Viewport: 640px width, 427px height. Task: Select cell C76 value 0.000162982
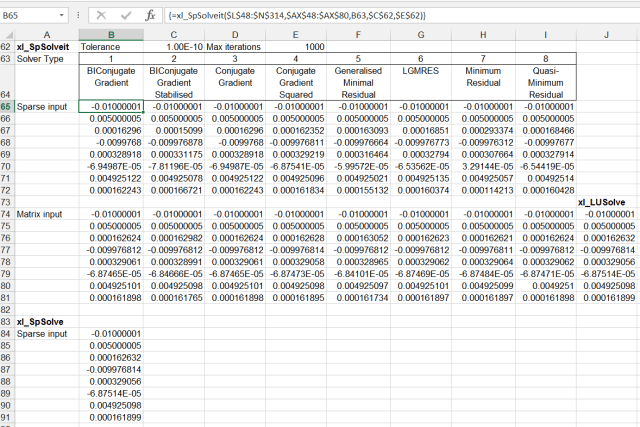point(174,238)
